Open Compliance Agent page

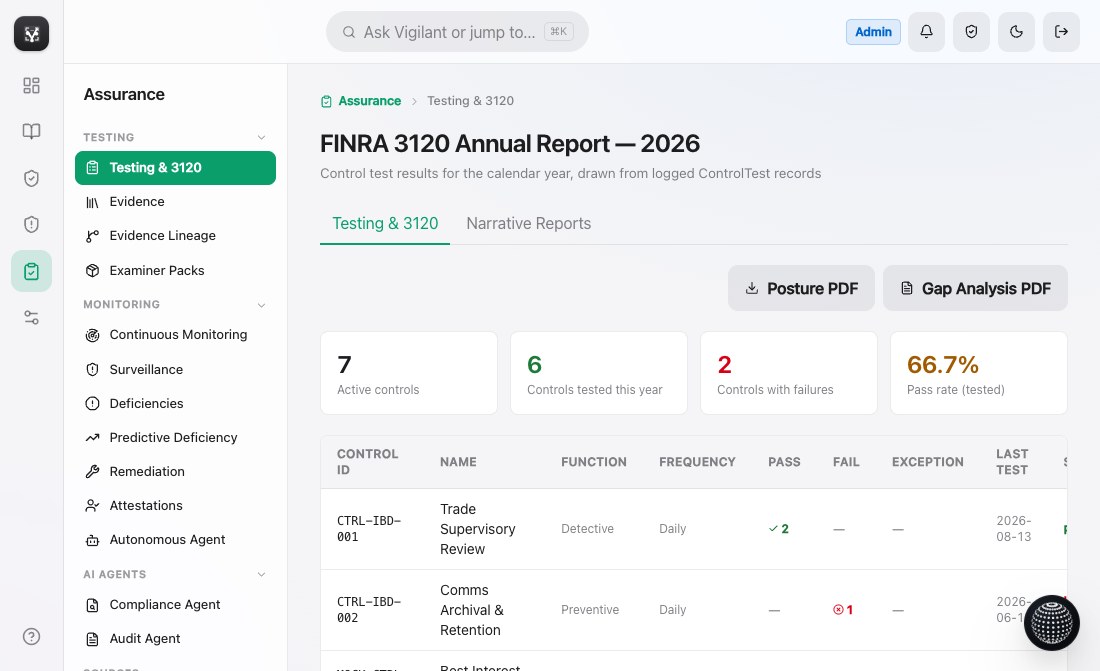175,604
